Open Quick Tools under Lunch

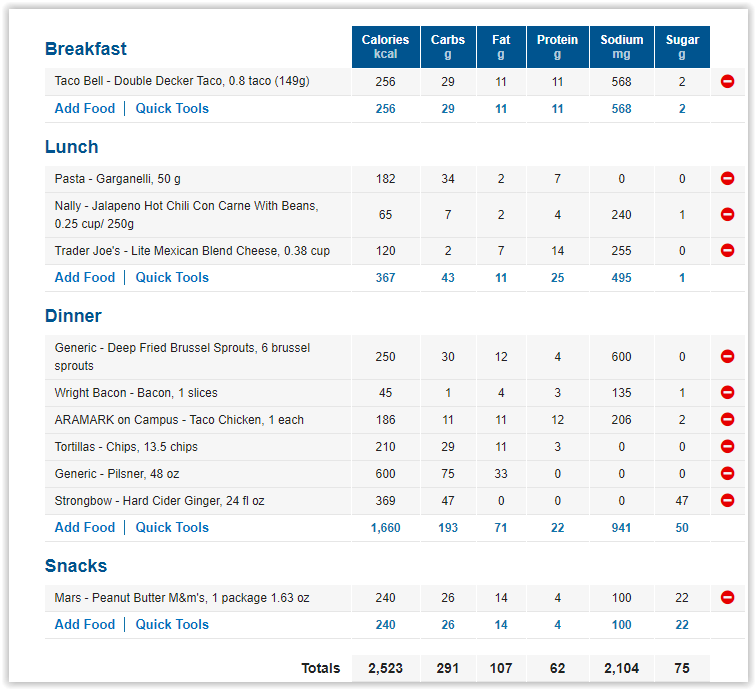[172, 278]
